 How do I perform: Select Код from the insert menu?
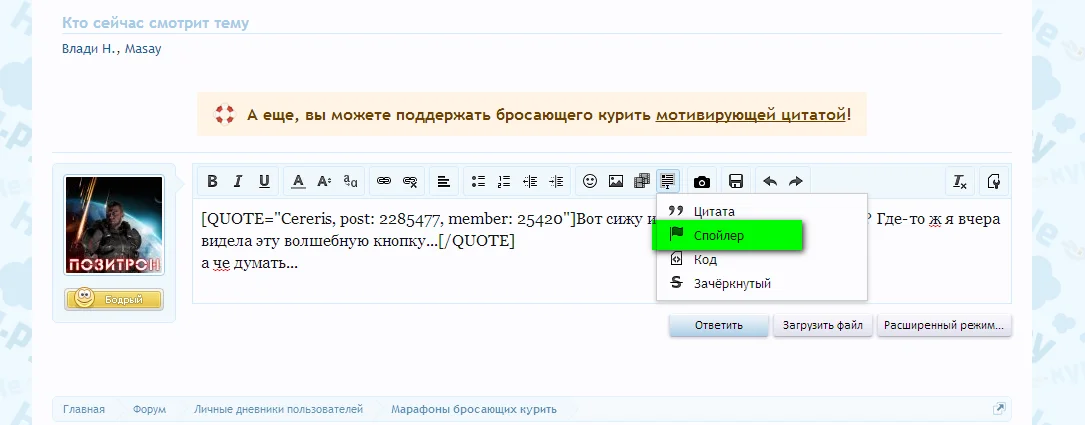coord(762,260)
